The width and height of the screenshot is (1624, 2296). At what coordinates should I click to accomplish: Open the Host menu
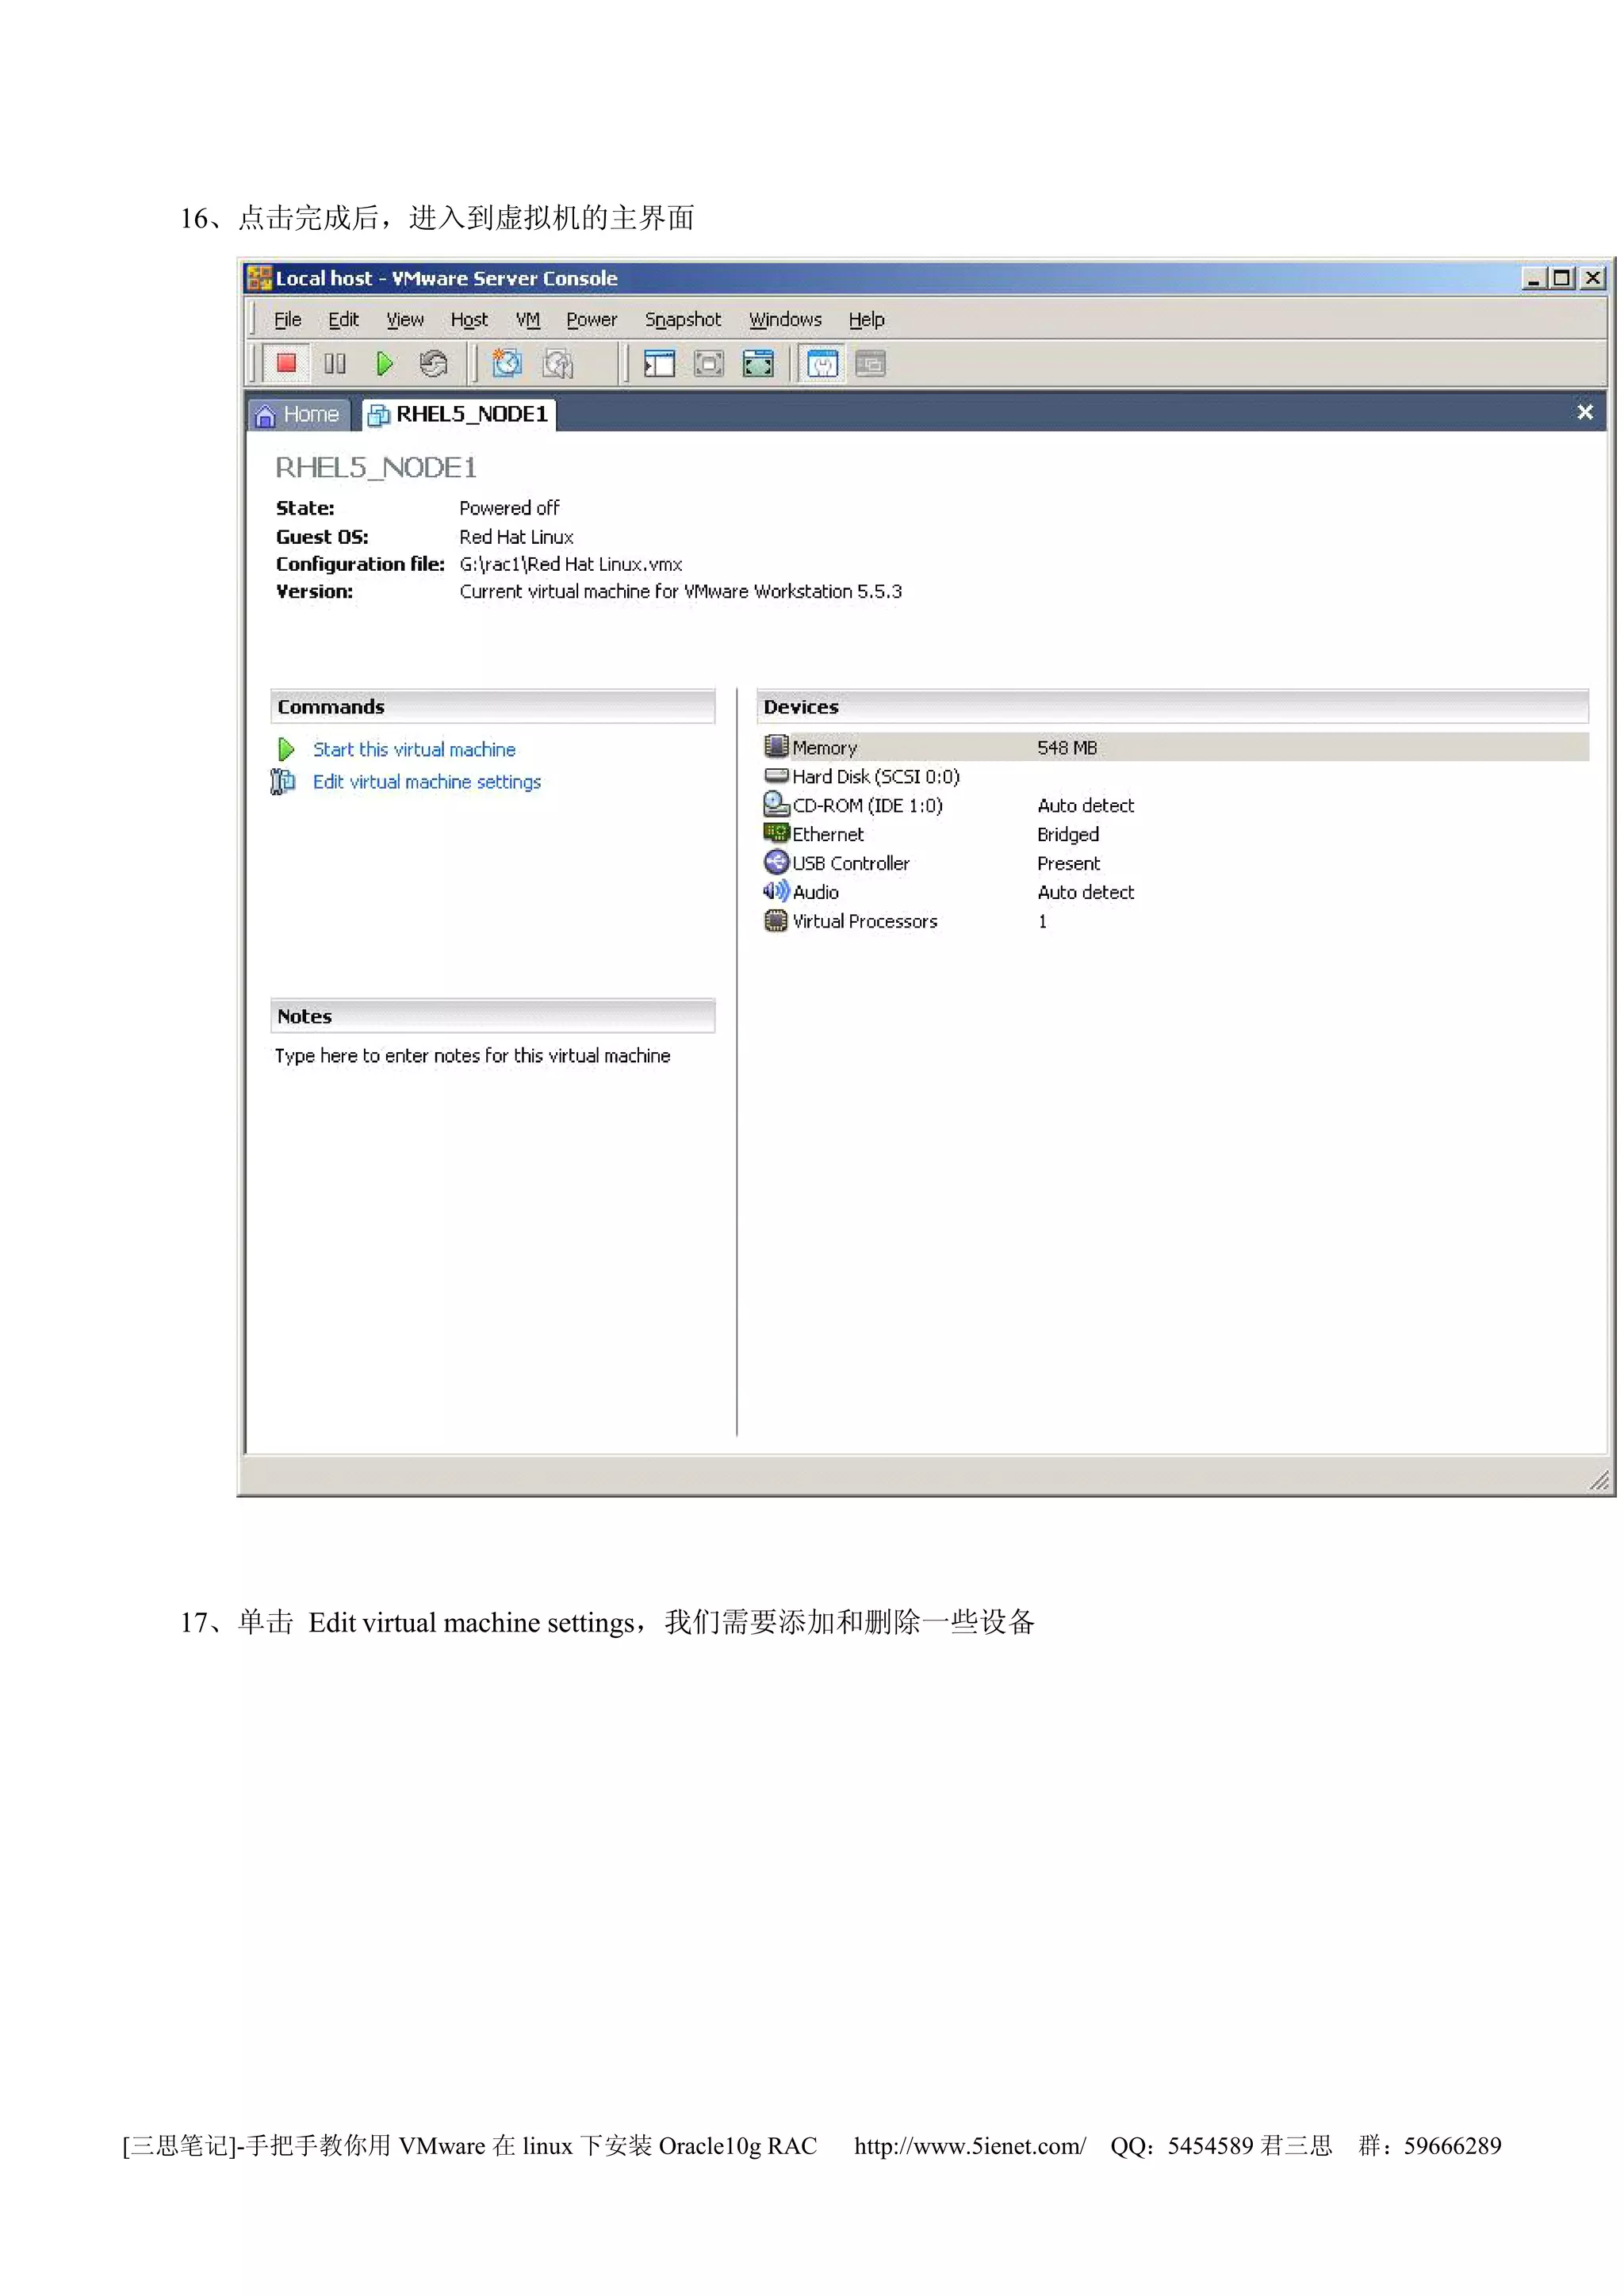(x=469, y=320)
